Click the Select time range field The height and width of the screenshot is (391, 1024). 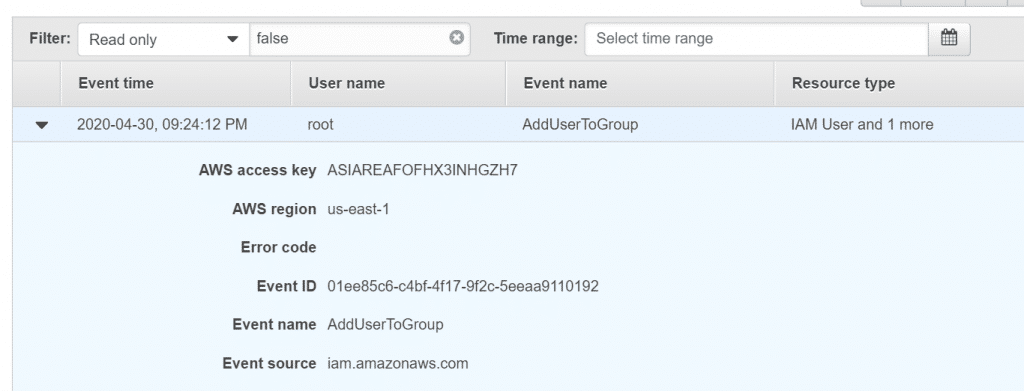(756, 39)
